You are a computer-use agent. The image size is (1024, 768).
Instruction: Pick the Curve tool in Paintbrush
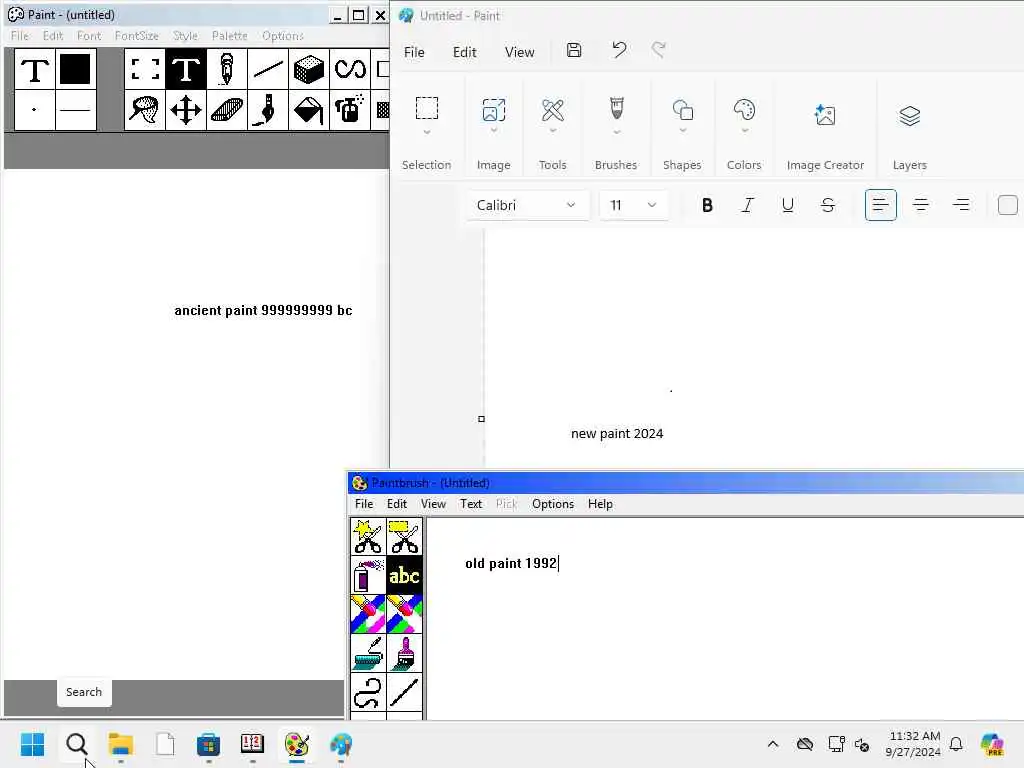pyautogui.click(x=368, y=692)
